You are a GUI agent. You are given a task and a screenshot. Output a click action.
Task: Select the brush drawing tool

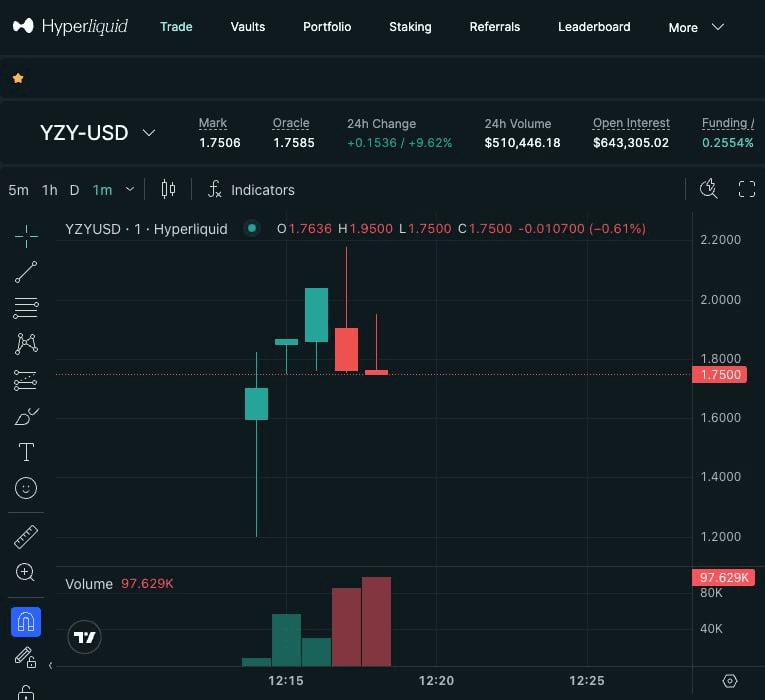(26, 417)
